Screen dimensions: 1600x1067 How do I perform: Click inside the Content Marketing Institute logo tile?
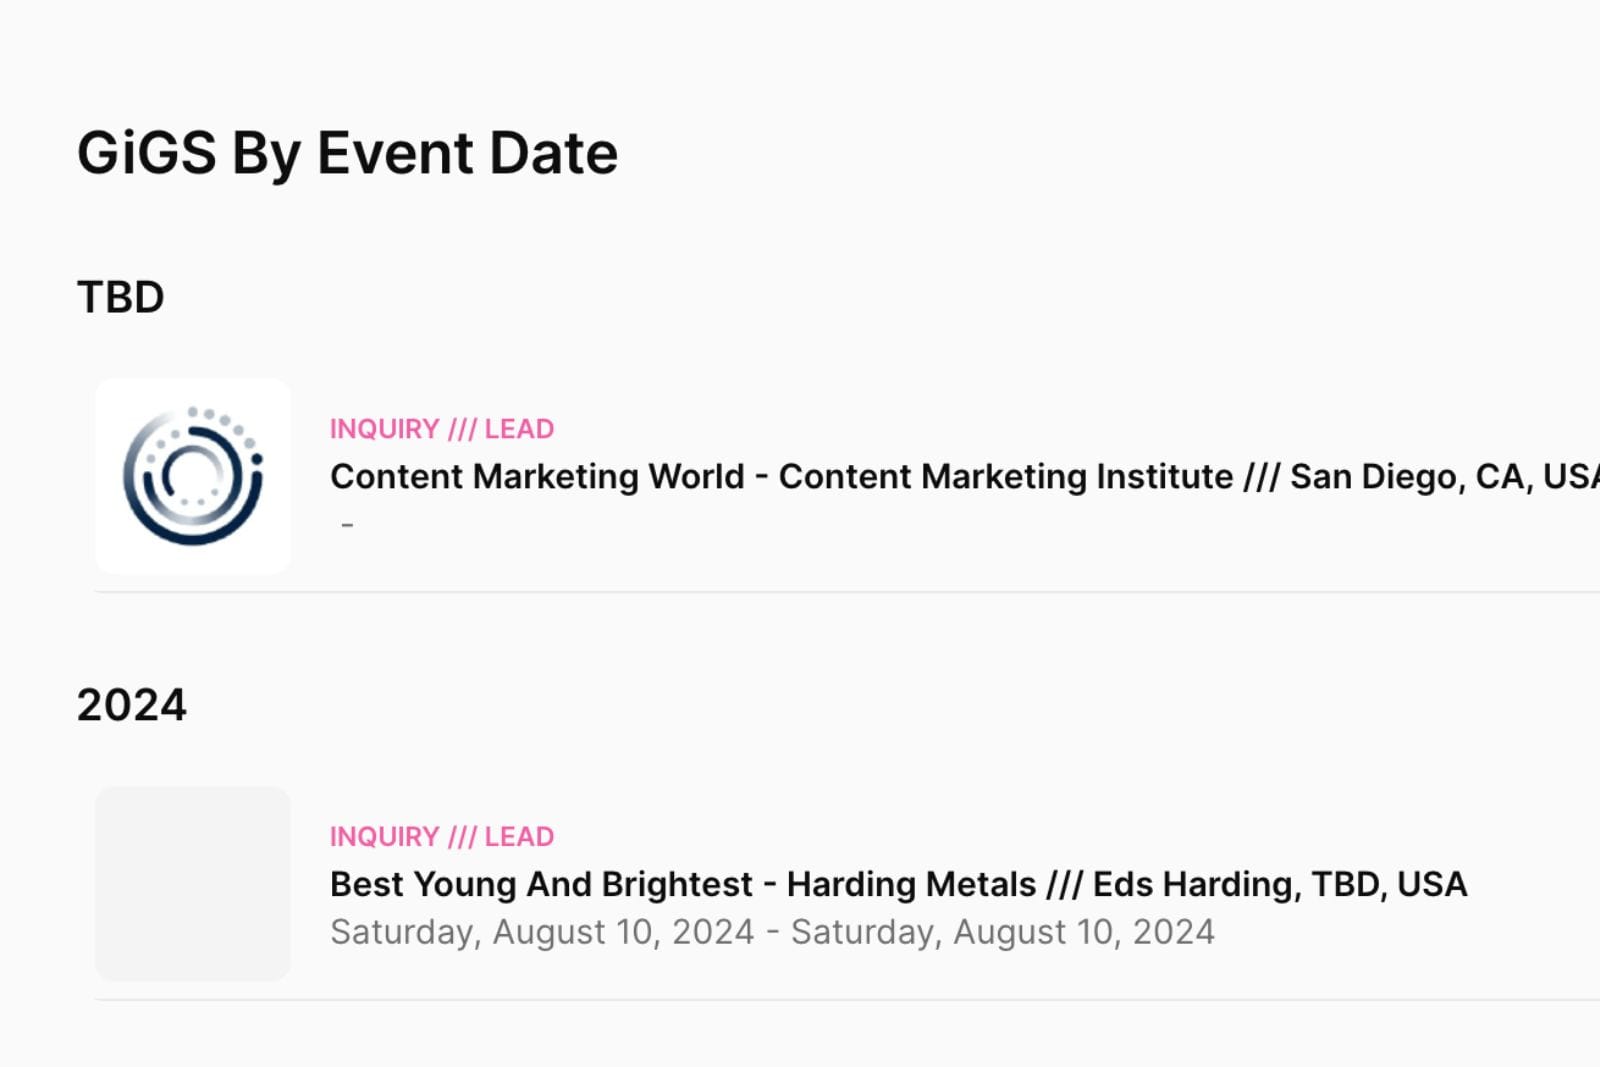click(x=192, y=474)
